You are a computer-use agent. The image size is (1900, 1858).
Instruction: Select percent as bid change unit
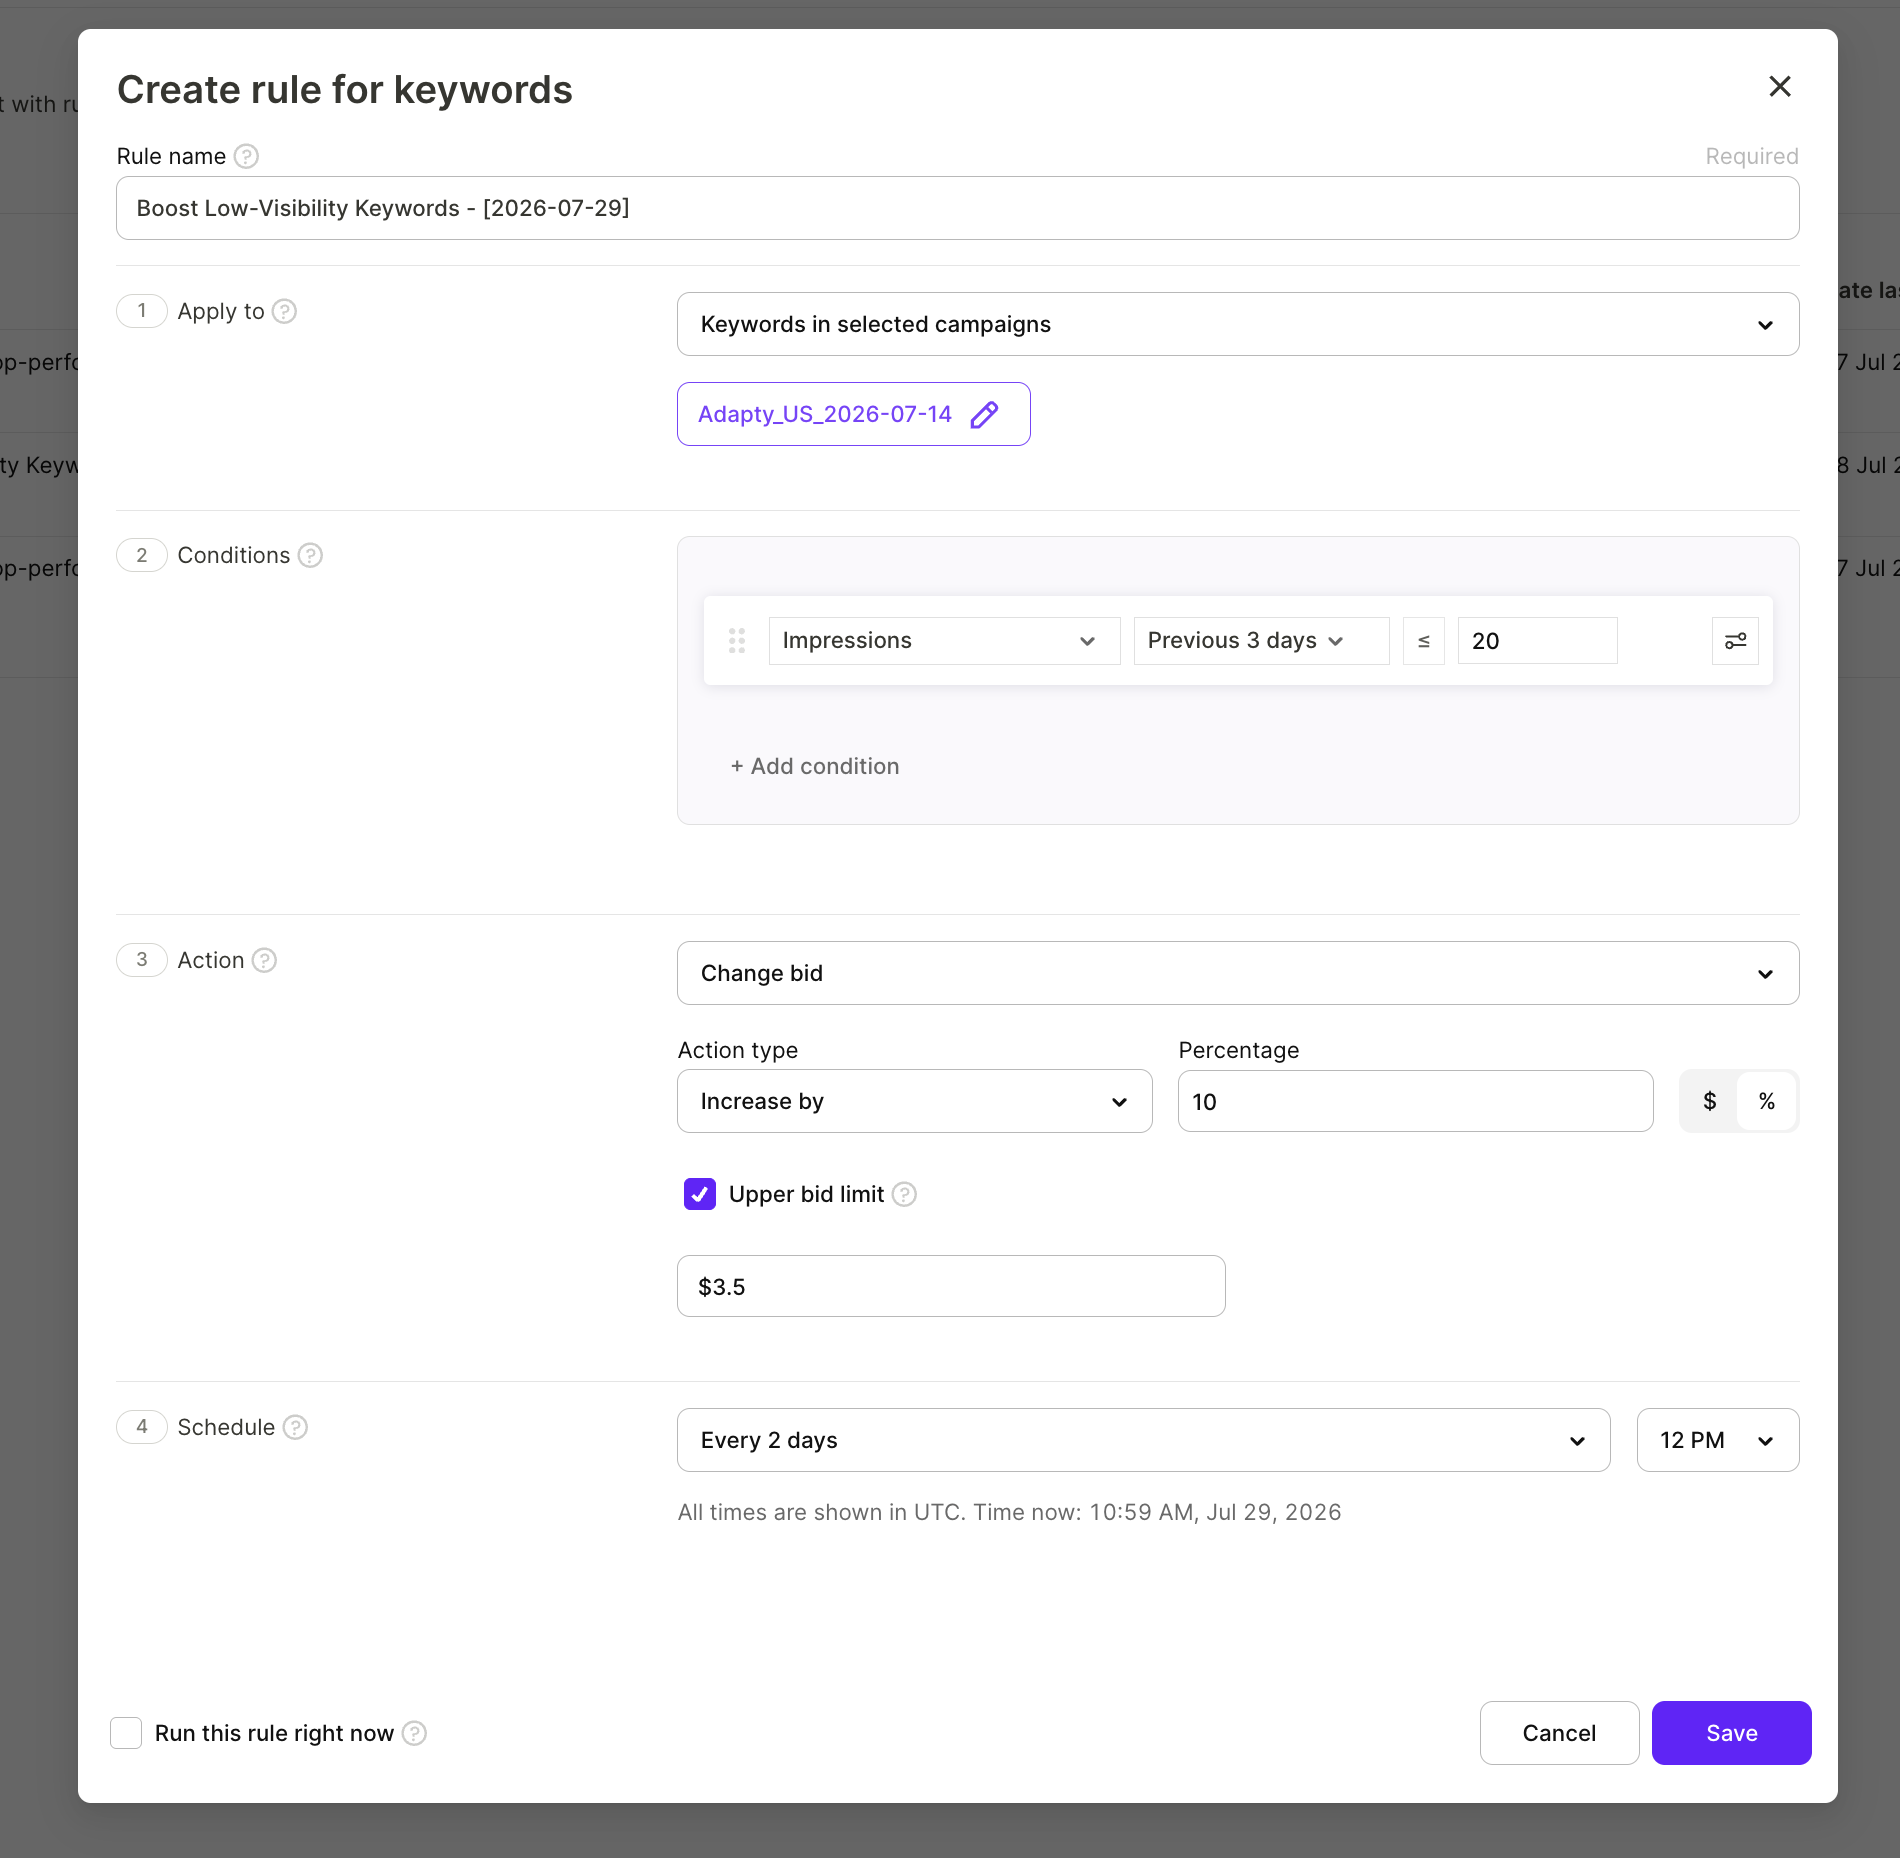[x=1767, y=1101]
